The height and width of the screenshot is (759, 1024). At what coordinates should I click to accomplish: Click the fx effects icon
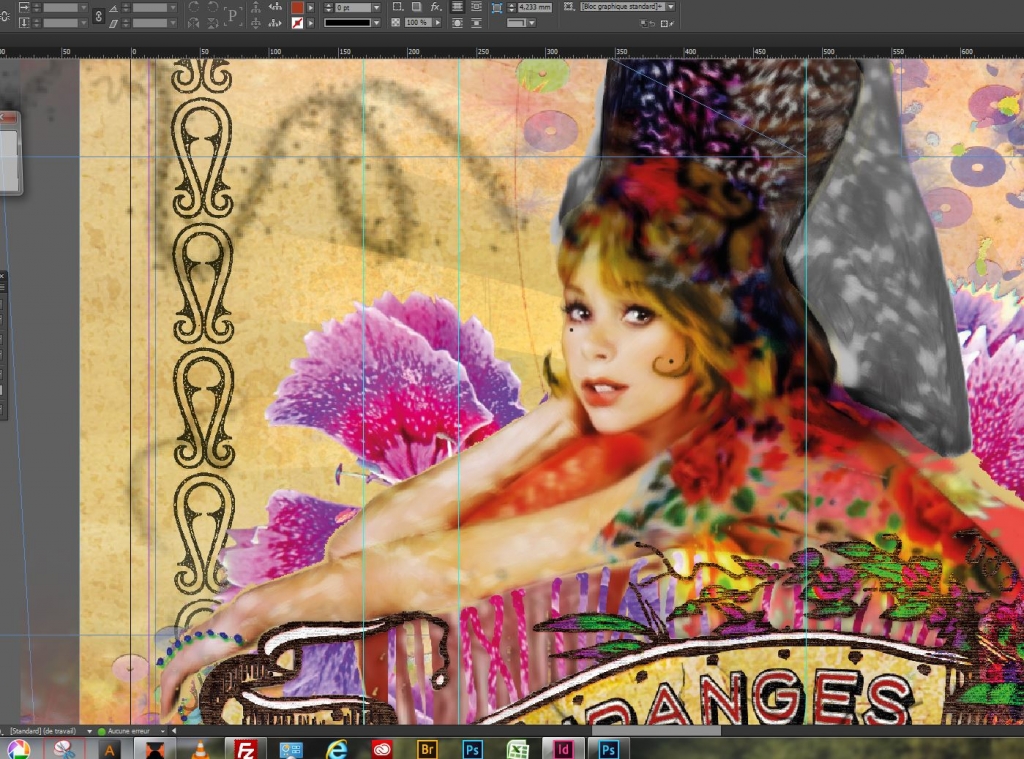(x=436, y=7)
